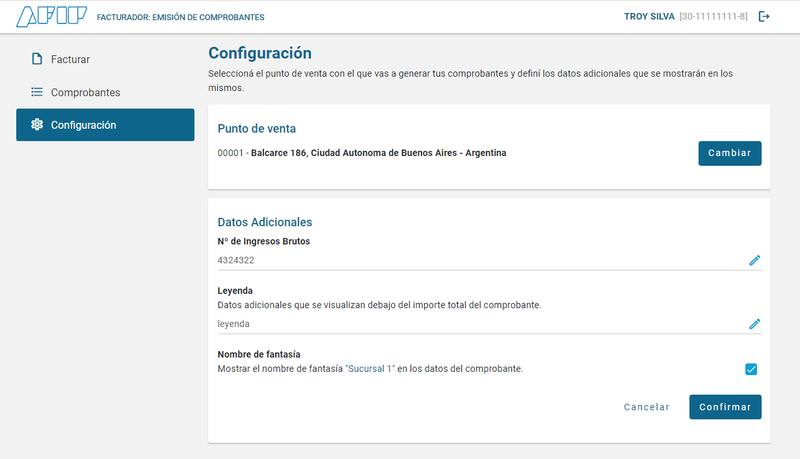
Task: Click the Leyenda pencil edit icon
Action: [x=755, y=324]
